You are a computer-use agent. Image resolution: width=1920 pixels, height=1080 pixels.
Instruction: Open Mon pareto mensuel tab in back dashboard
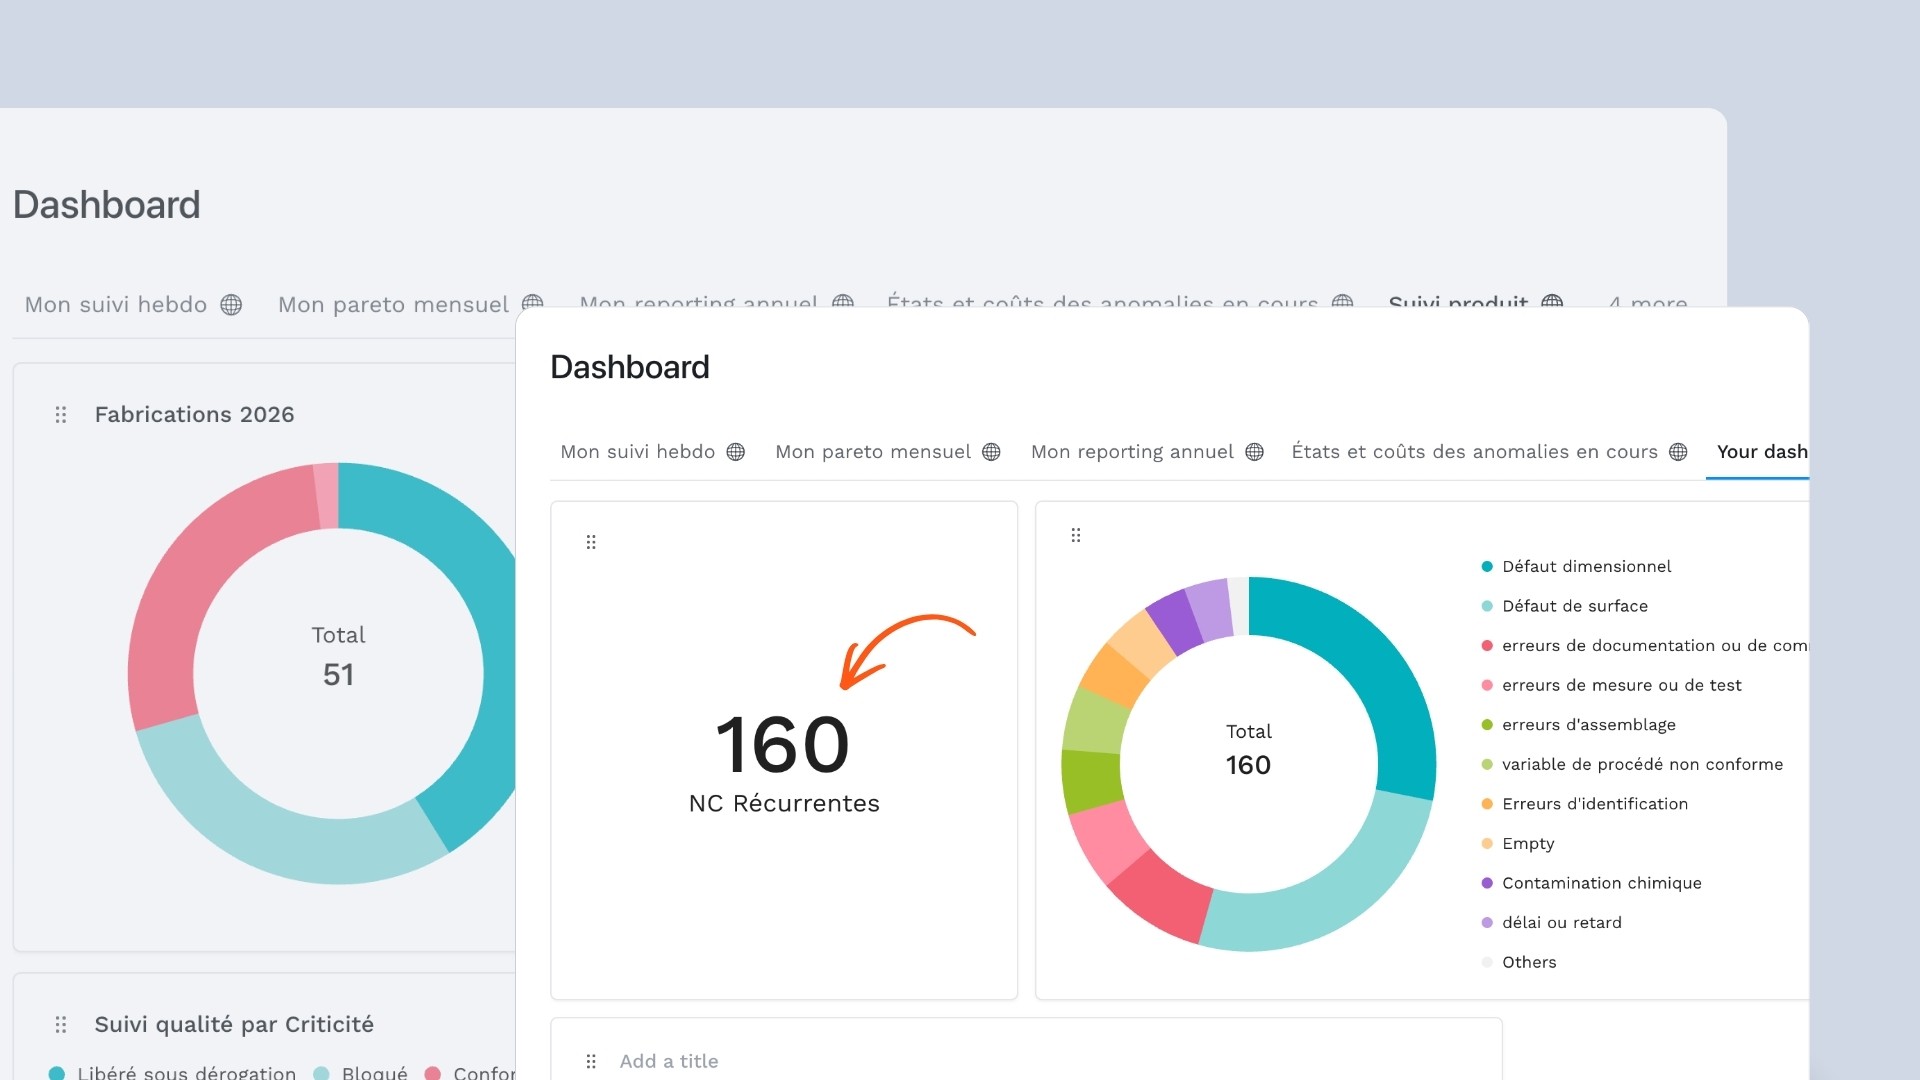[393, 305]
